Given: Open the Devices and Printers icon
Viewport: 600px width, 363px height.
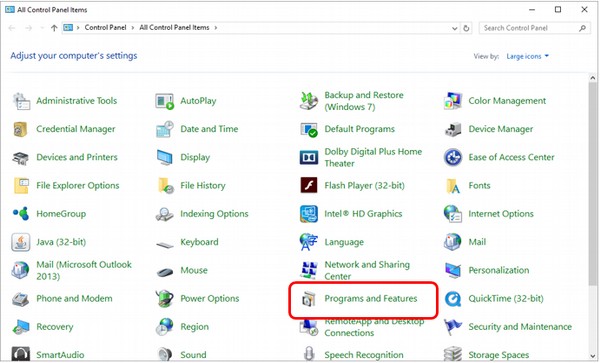Looking at the screenshot, I should point(21,158).
